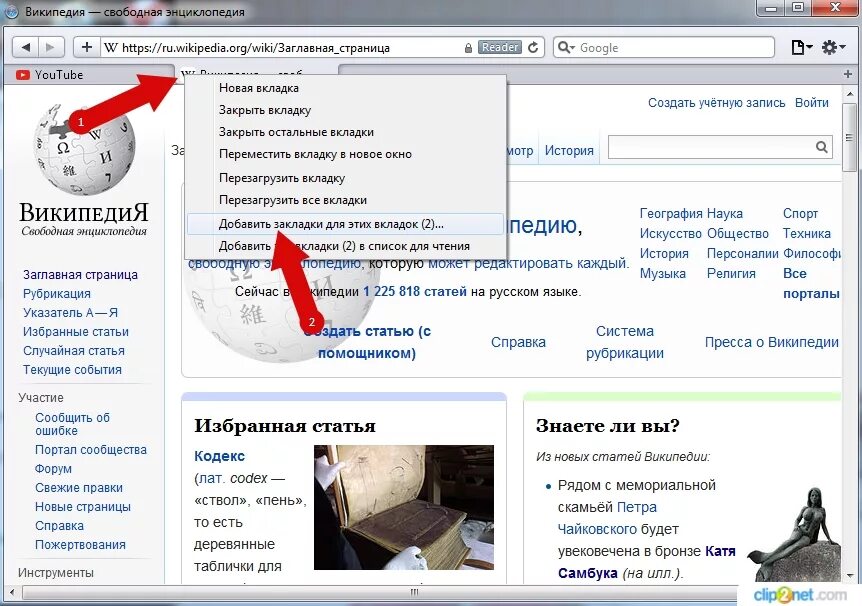Open Google search engine magnifier dropdown
This screenshot has height=606, width=862.
click(566, 48)
